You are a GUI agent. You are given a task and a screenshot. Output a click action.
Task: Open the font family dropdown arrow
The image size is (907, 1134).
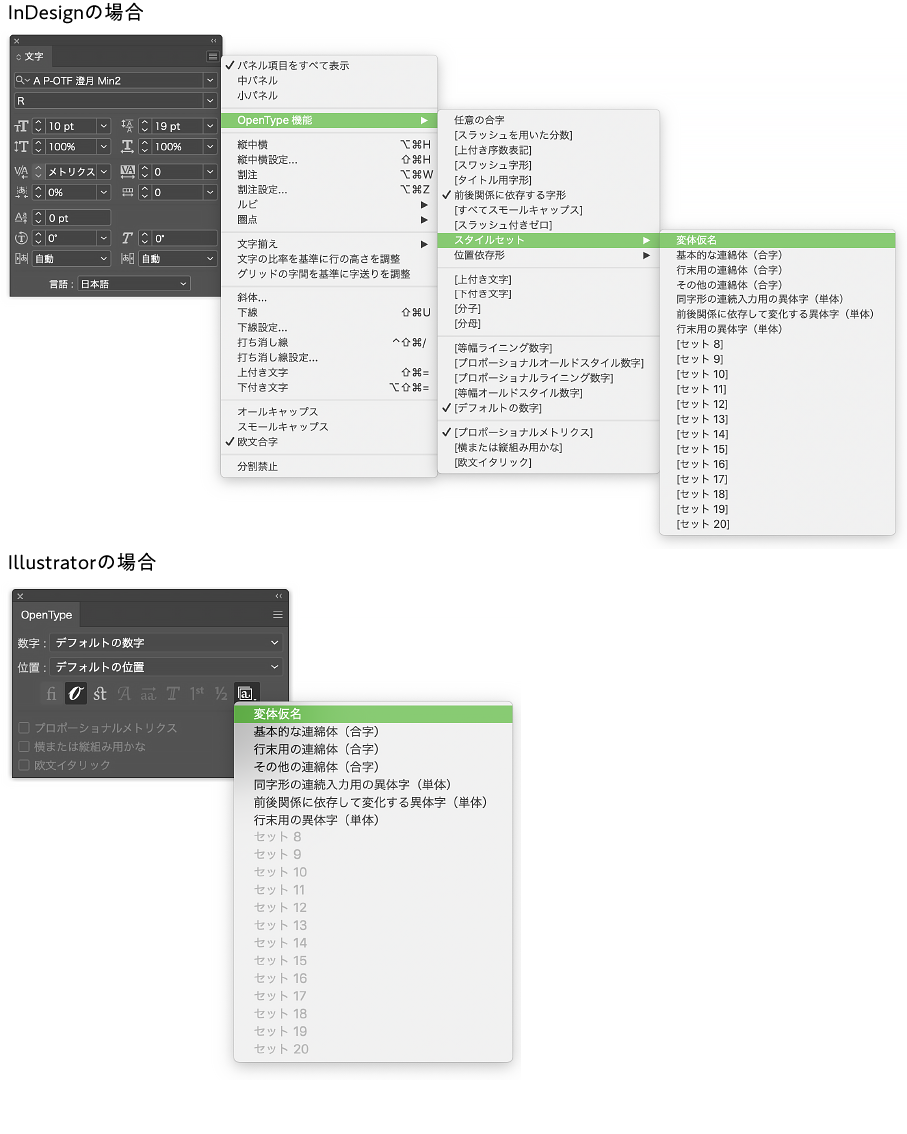coord(210,80)
